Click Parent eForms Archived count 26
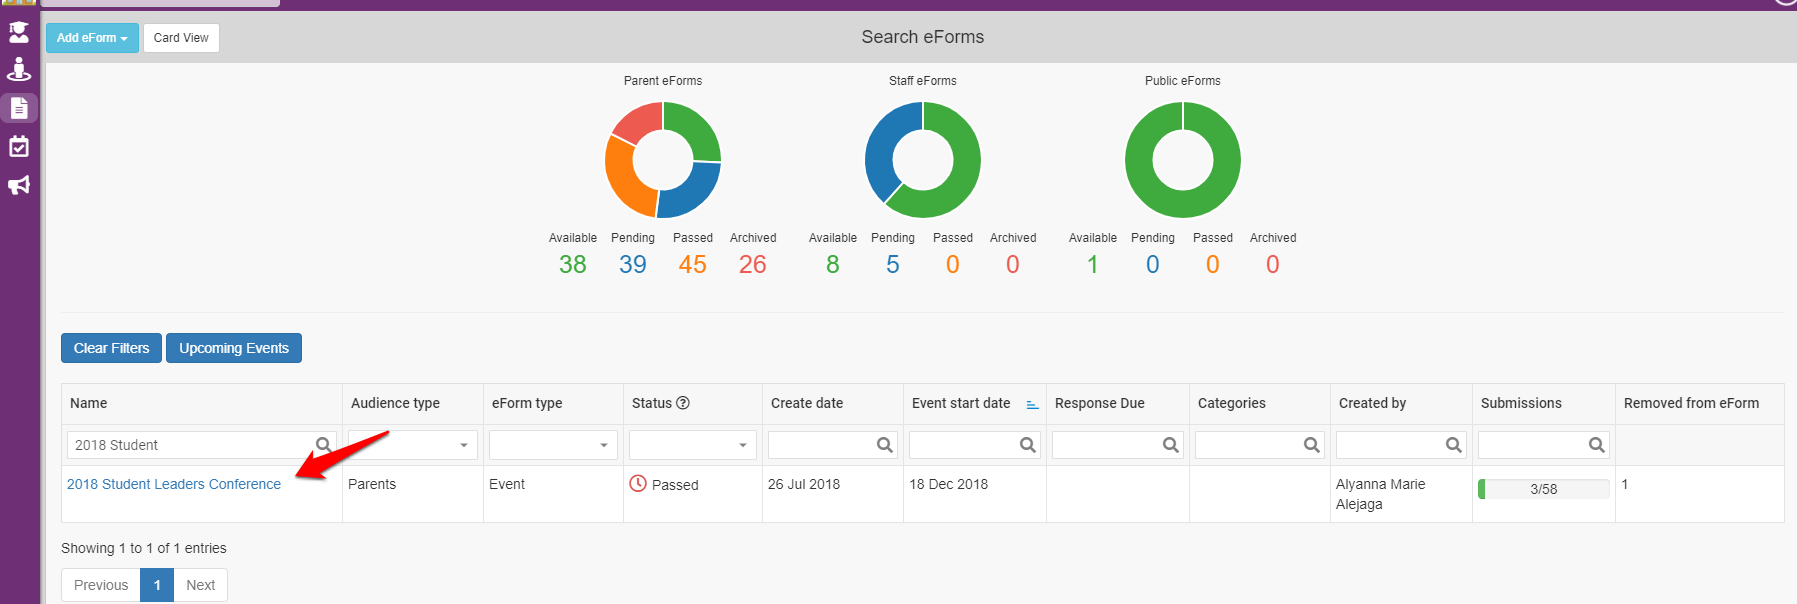The width and height of the screenshot is (1797, 604). pos(753,264)
